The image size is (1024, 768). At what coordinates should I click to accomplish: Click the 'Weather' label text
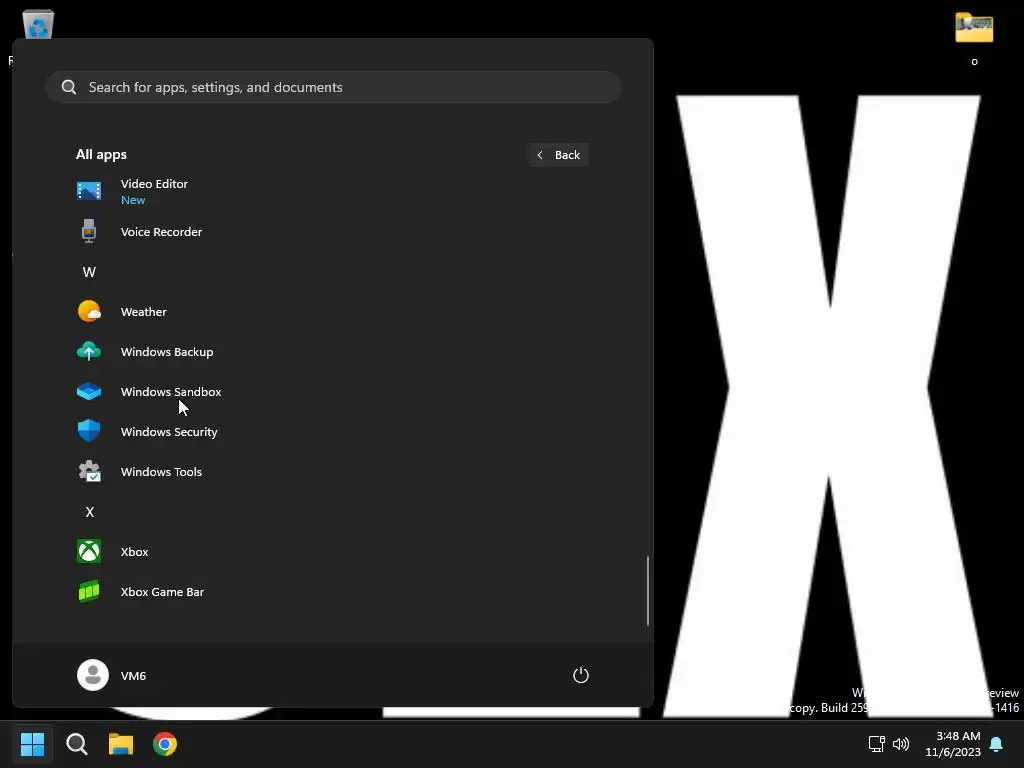144,312
